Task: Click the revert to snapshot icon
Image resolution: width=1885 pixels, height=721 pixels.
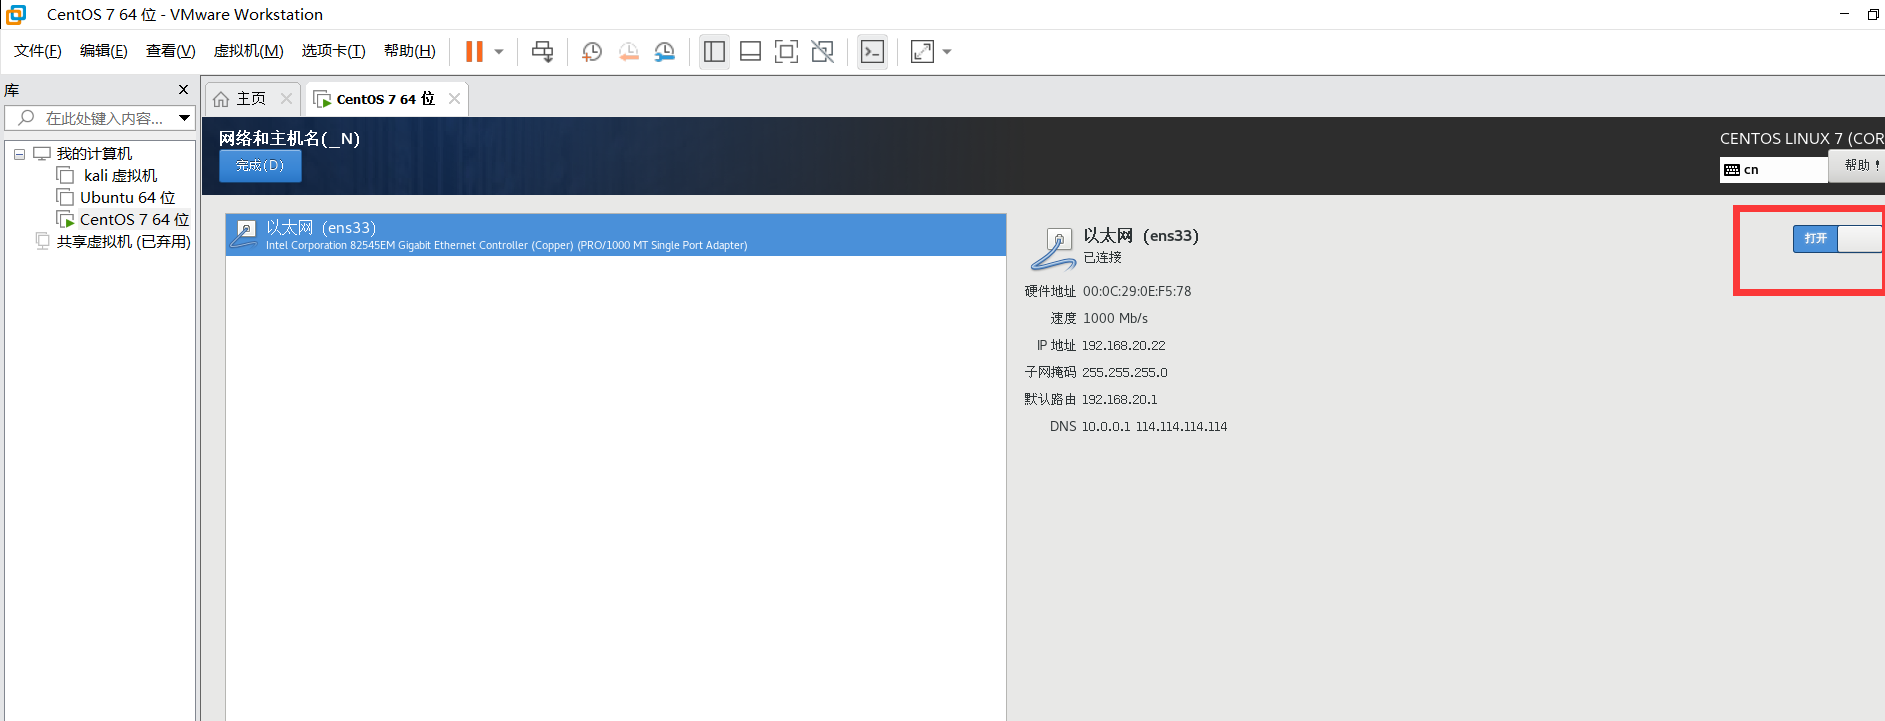Action: pyautogui.click(x=628, y=51)
